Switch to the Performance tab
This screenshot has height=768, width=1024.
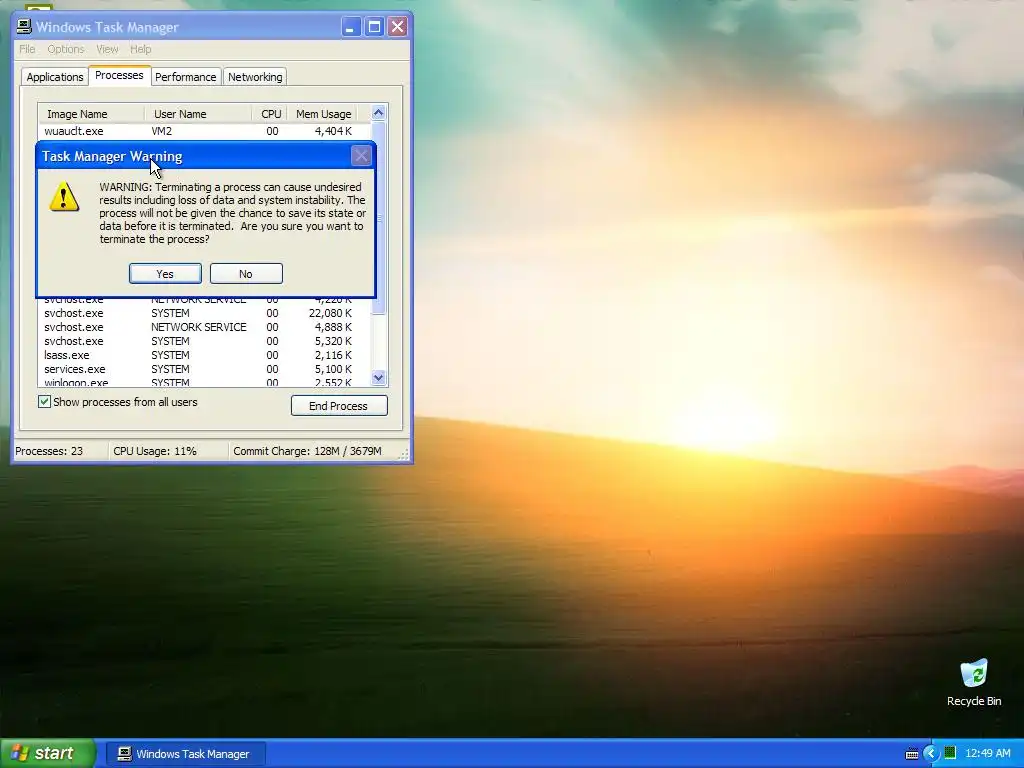(x=185, y=76)
